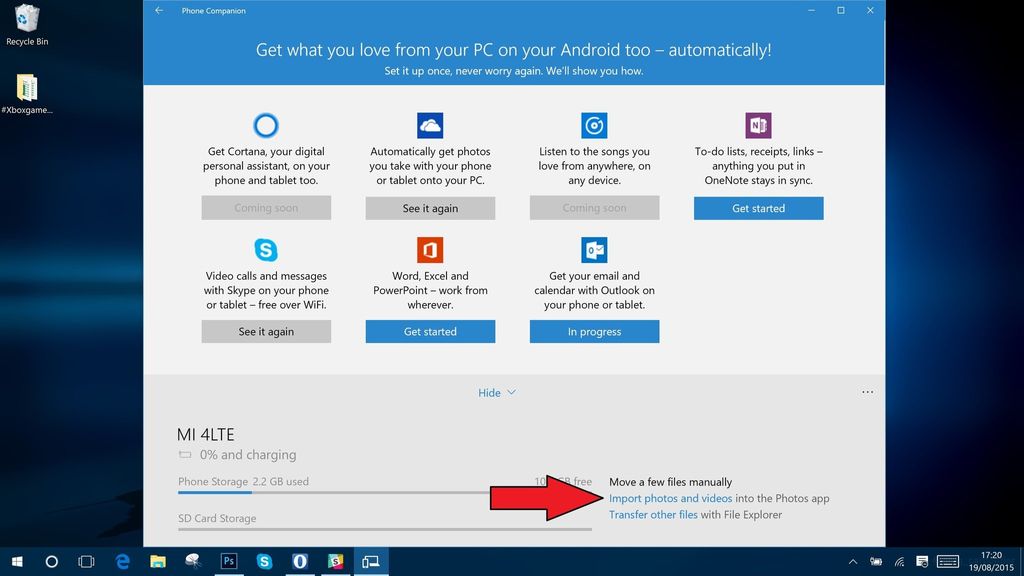Click the Outlook email and calendar icon
Image resolution: width=1024 pixels, height=576 pixels.
coord(594,250)
